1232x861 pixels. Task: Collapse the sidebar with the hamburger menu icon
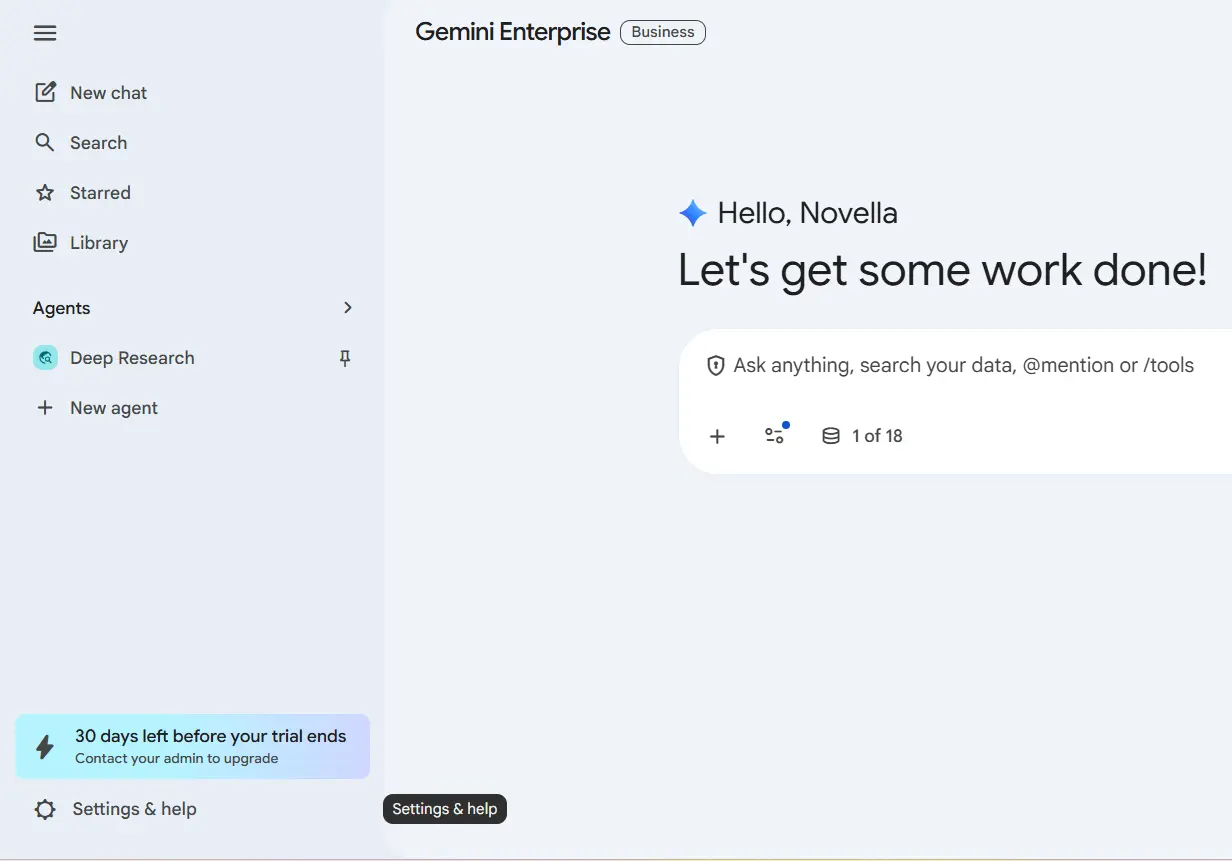(x=45, y=33)
